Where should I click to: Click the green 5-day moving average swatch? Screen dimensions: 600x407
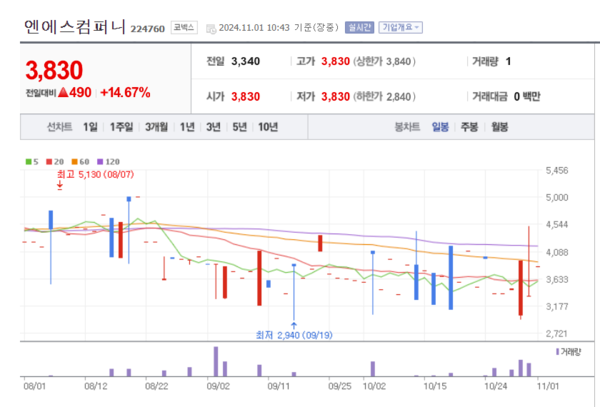coord(28,162)
